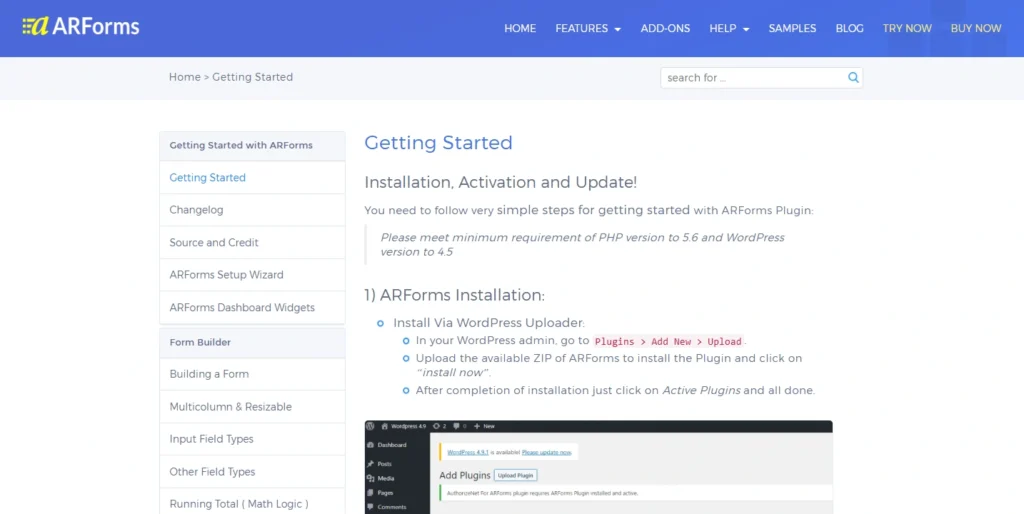This screenshot has width=1024, height=514.
Task: Go to the SAMPLES page
Action: pyautogui.click(x=792, y=29)
